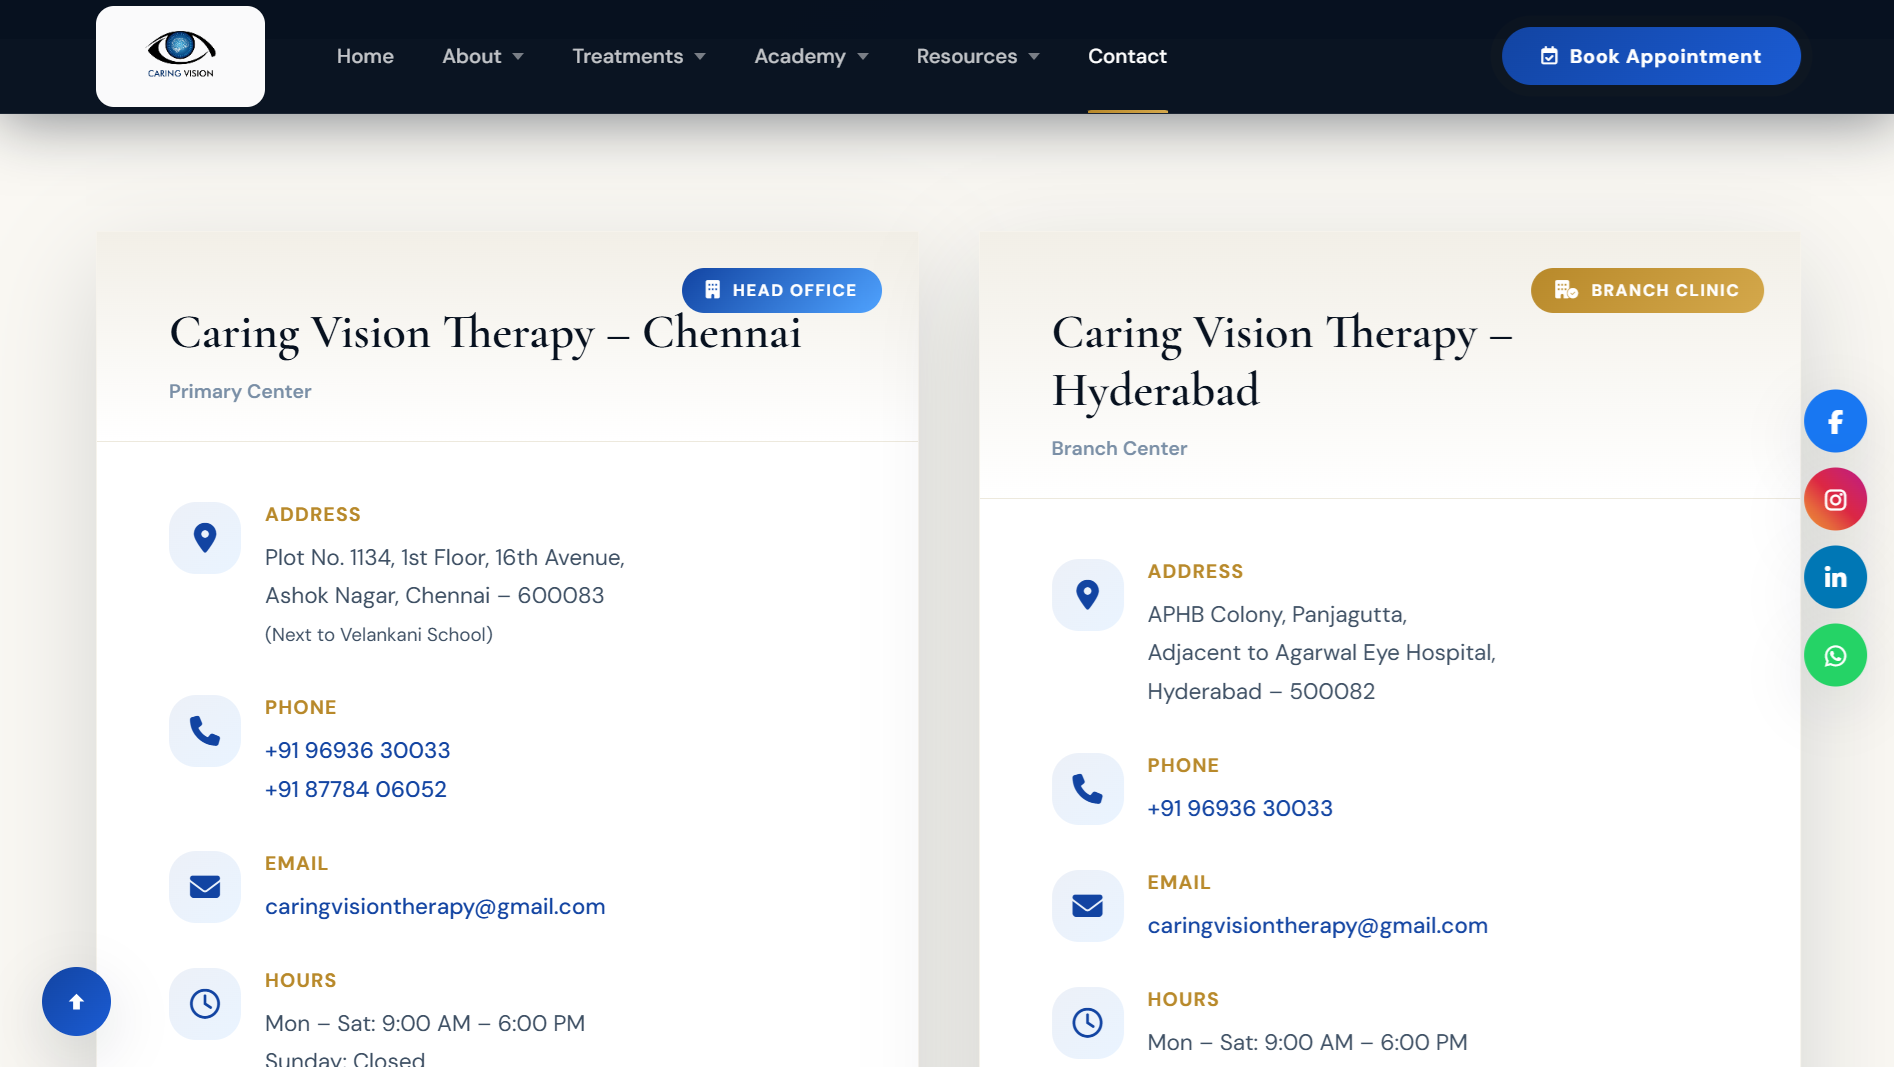The image size is (1894, 1067).
Task: Click the BRANCH CLINIC badge on the Hyderabad card
Action: 1646,290
